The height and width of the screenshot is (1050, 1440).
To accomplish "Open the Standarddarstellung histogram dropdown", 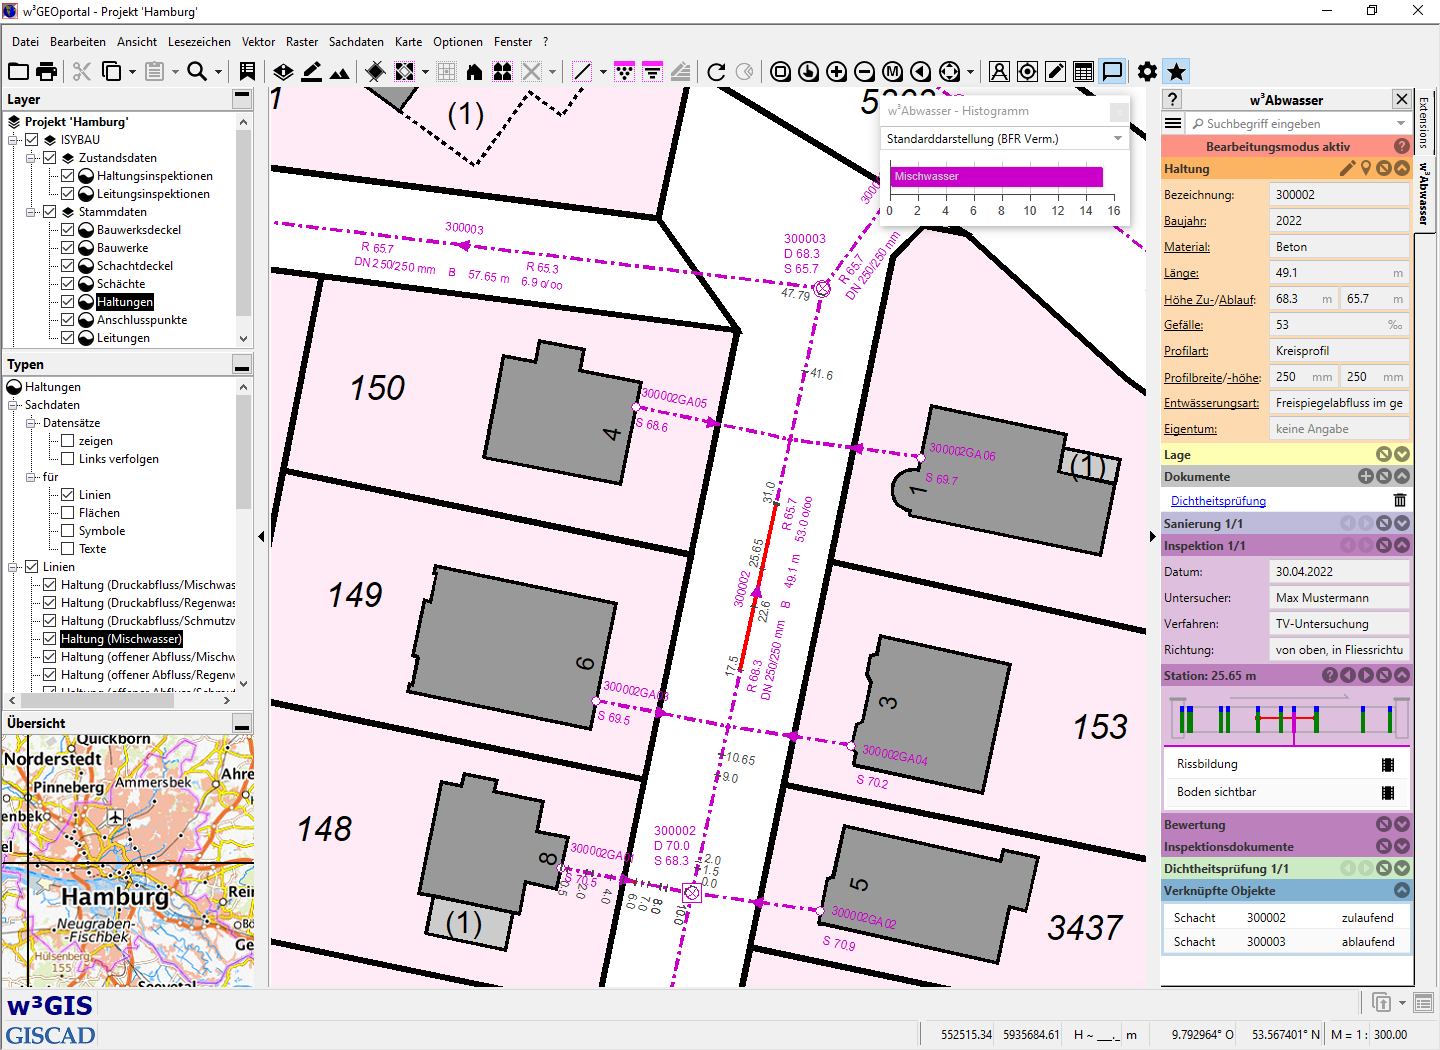I will pyautogui.click(x=1004, y=139).
